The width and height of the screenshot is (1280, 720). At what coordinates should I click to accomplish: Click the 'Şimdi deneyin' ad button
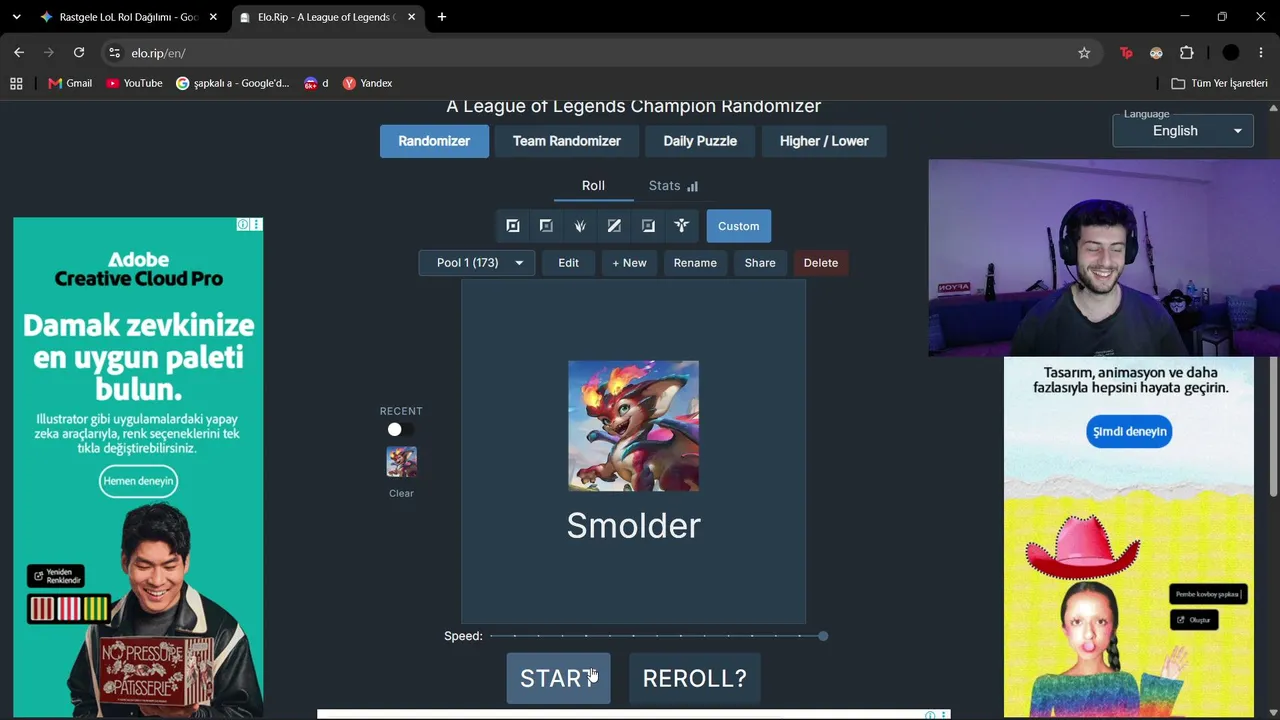pyautogui.click(x=1129, y=432)
